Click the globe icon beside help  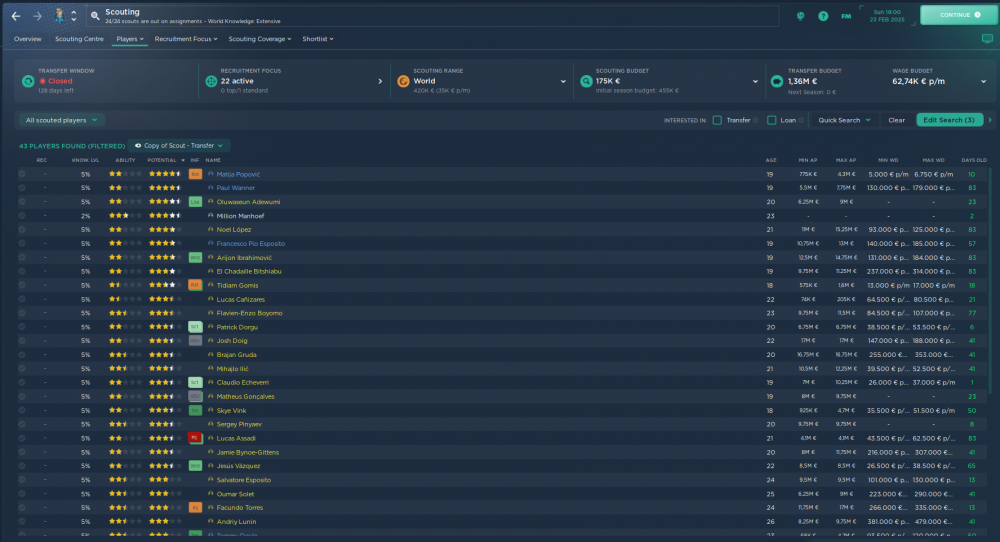800,16
